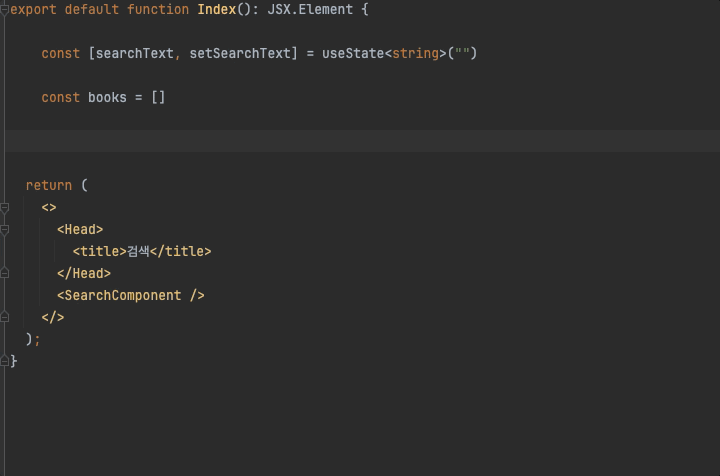Click the return keyword
720x476 pixels.
click(49, 186)
